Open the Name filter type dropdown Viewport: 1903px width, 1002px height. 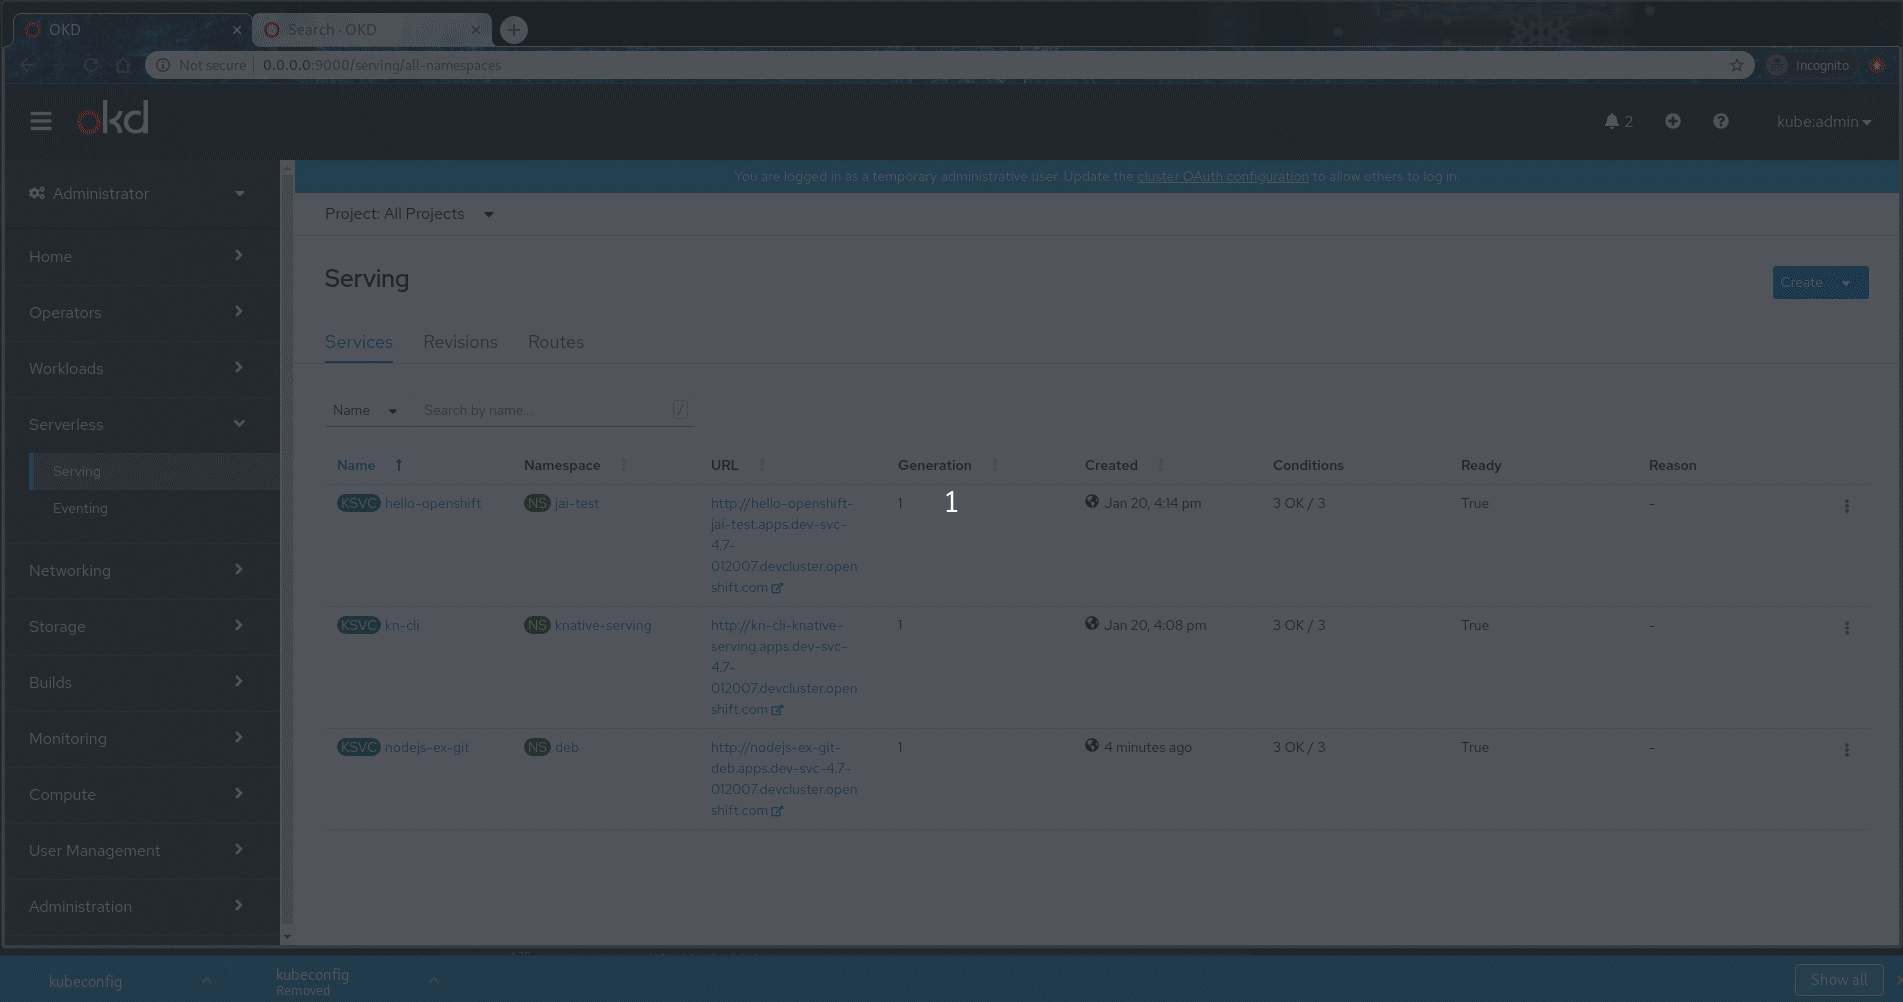365,410
